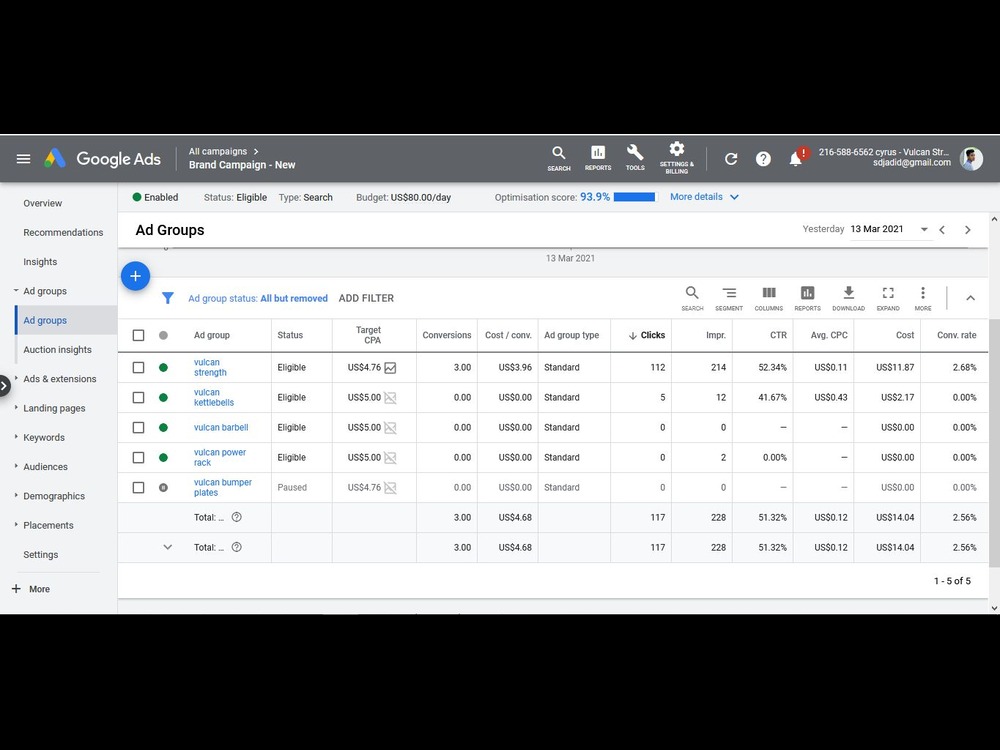Toggle status dot of vulcan strength
This screenshot has width=1000, height=750.
point(163,368)
